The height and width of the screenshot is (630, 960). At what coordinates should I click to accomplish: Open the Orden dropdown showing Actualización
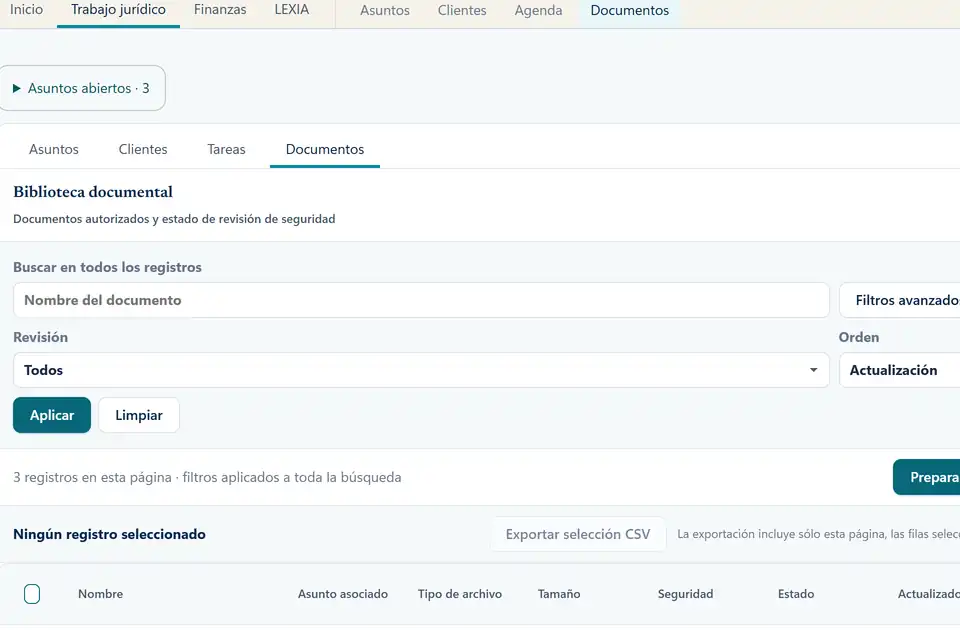(x=899, y=370)
